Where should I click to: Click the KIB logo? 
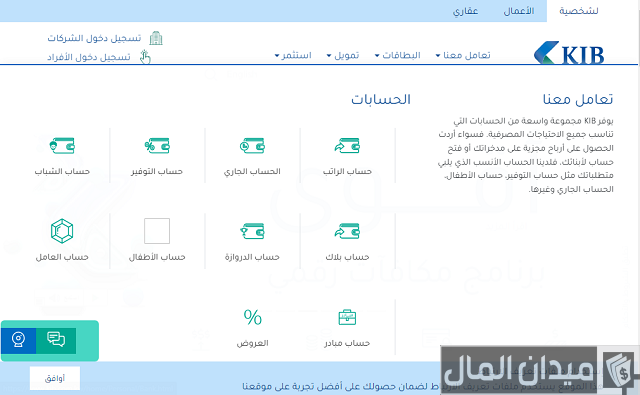[569, 53]
